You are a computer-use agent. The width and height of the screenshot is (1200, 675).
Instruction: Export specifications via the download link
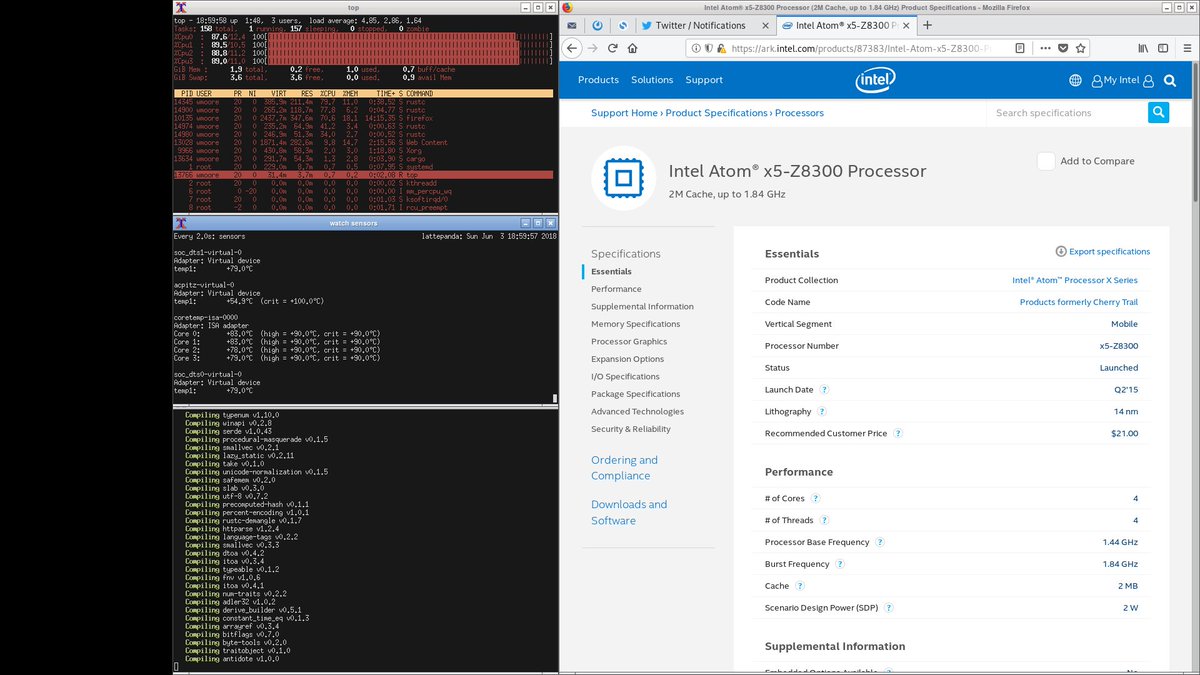(1103, 252)
